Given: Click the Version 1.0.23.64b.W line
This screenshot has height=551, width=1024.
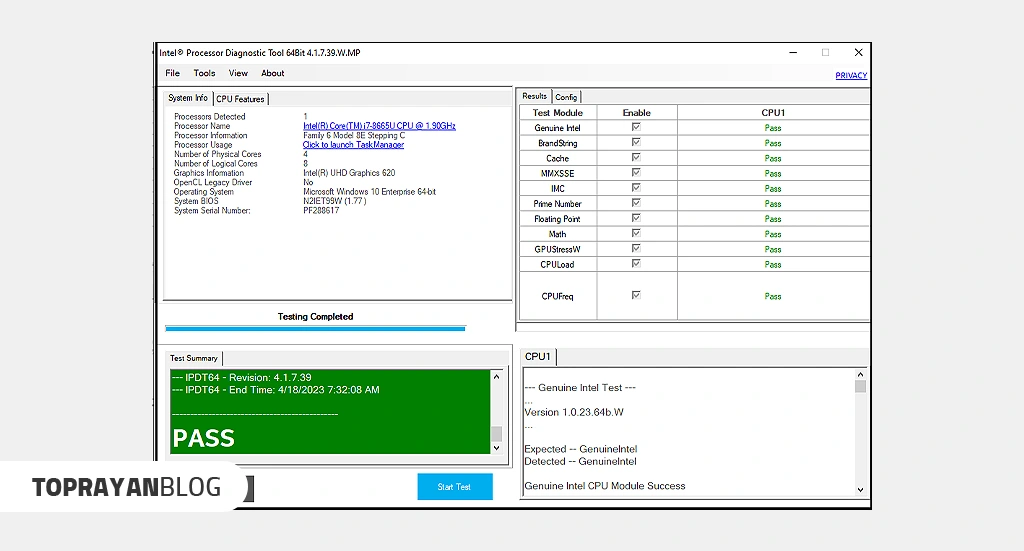Looking at the screenshot, I should 574,412.
